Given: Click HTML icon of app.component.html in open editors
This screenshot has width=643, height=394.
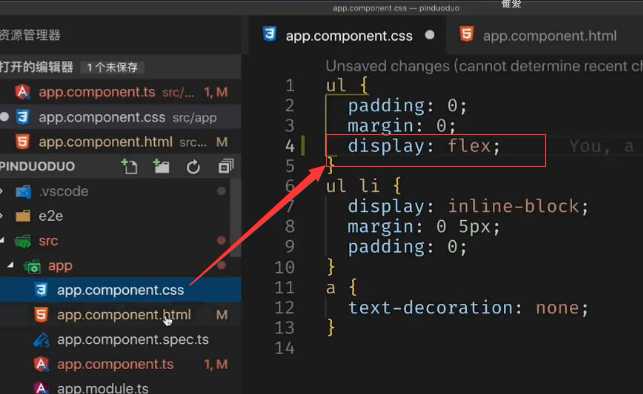Looking at the screenshot, I should point(23,142).
